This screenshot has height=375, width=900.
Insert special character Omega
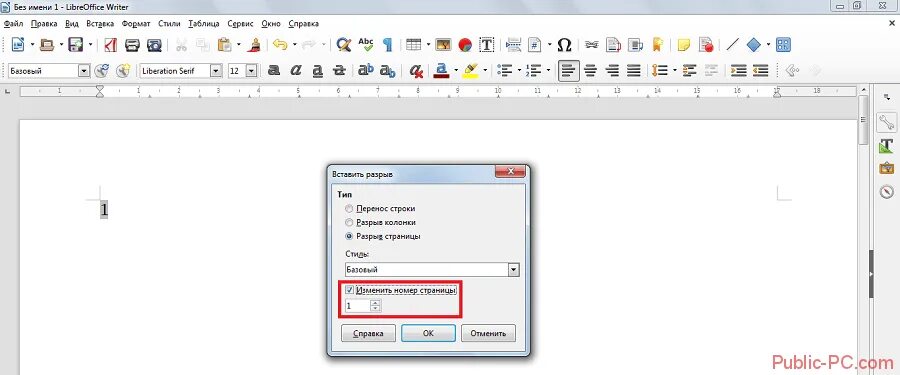(x=564, y=44)
